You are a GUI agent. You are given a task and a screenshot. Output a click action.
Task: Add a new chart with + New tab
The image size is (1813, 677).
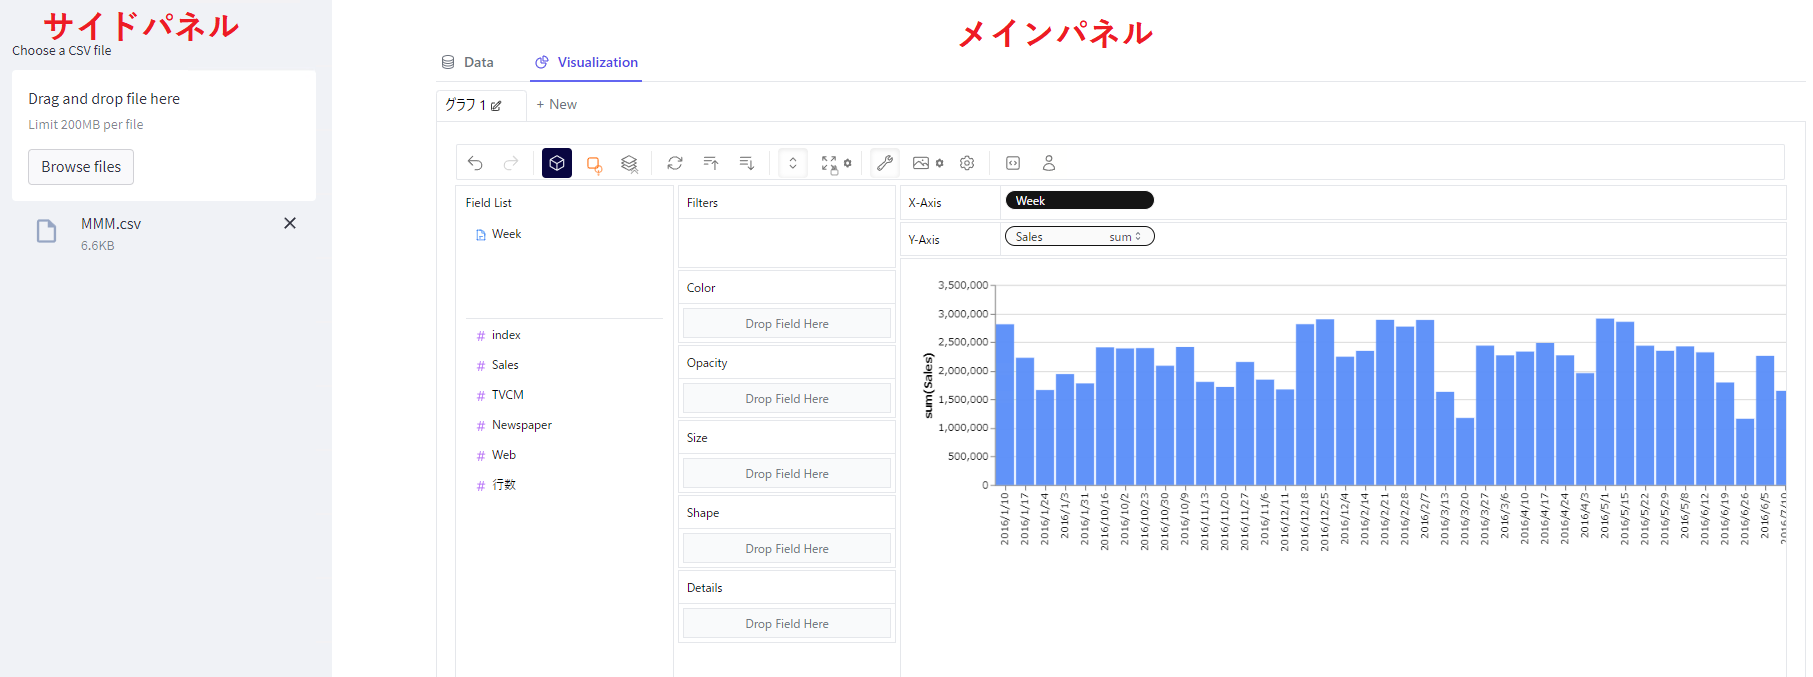tap(557, 104)
